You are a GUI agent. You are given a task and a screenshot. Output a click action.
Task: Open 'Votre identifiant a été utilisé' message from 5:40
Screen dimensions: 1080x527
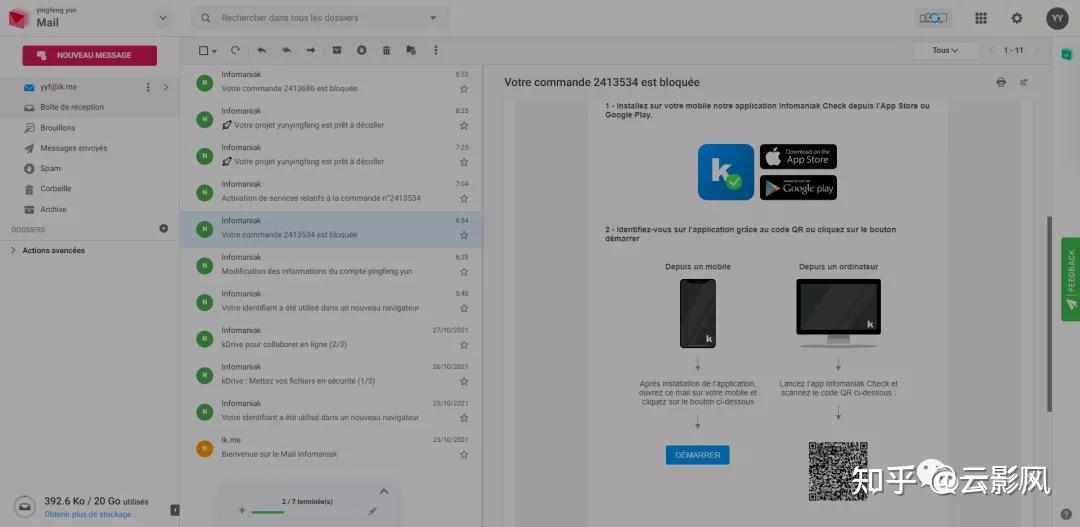point(331,301)
